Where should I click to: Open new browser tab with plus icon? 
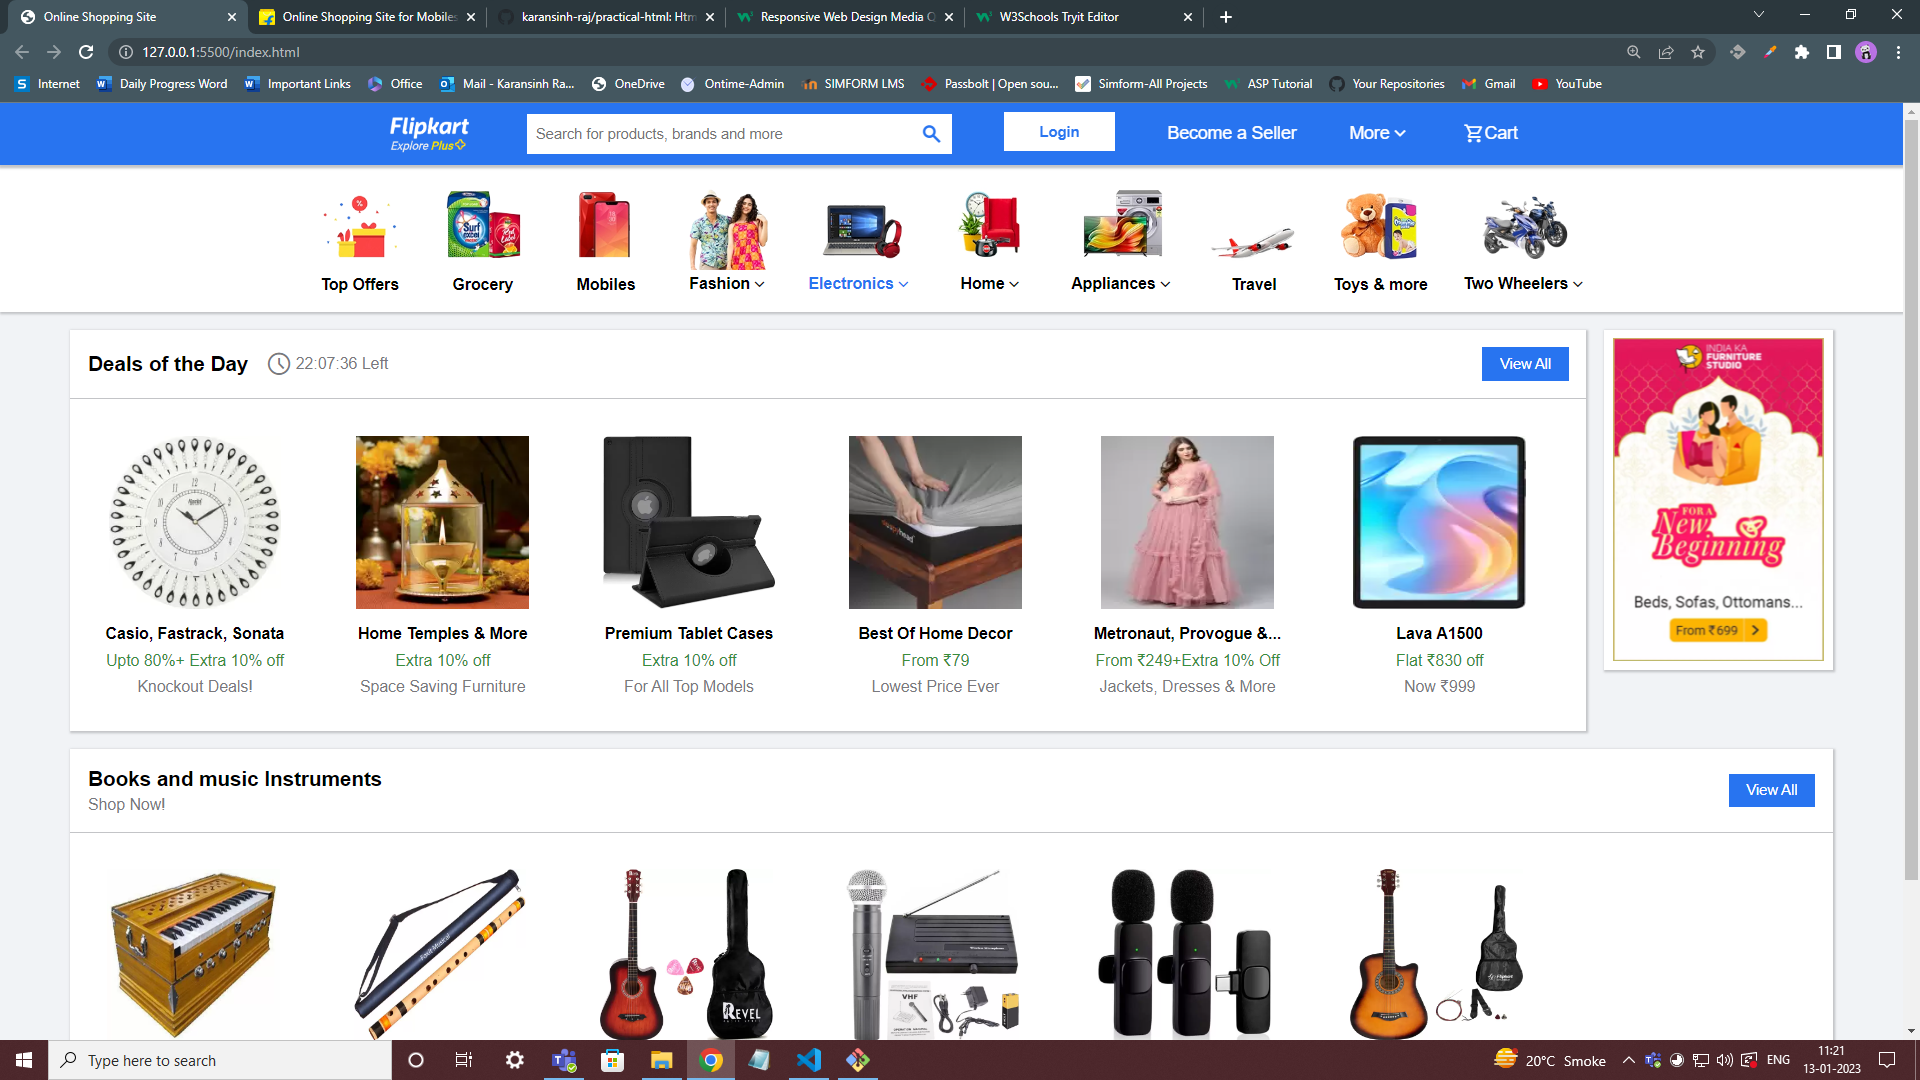pos(1226,17)
